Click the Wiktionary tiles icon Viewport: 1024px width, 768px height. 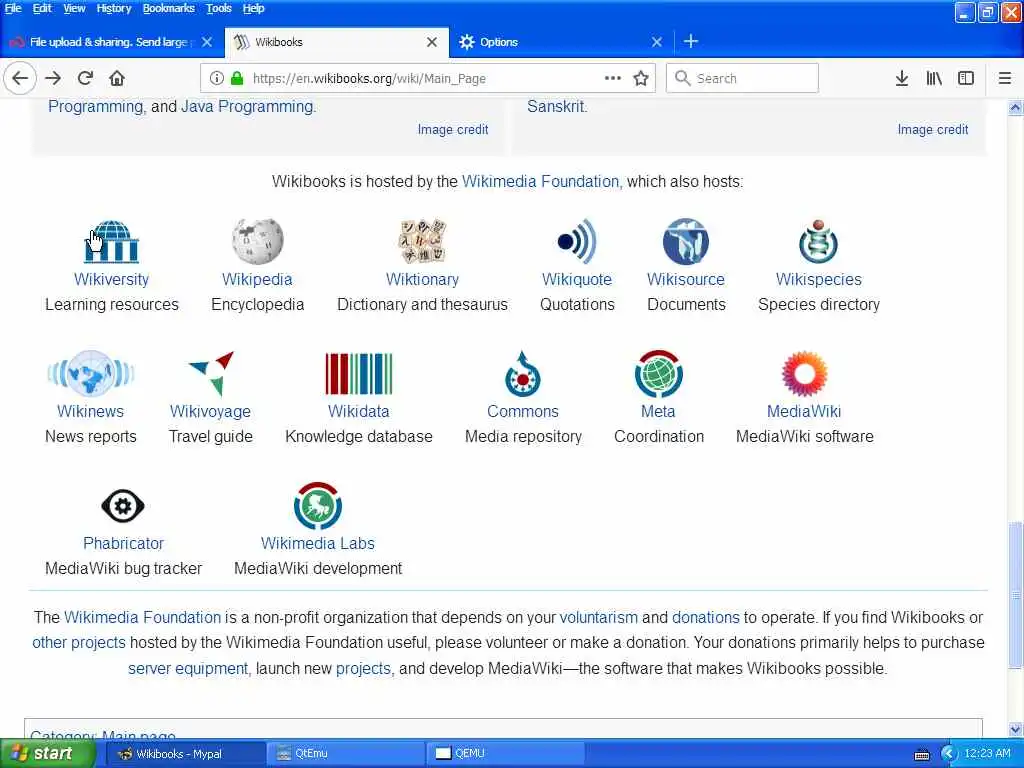tap(423, 241)
